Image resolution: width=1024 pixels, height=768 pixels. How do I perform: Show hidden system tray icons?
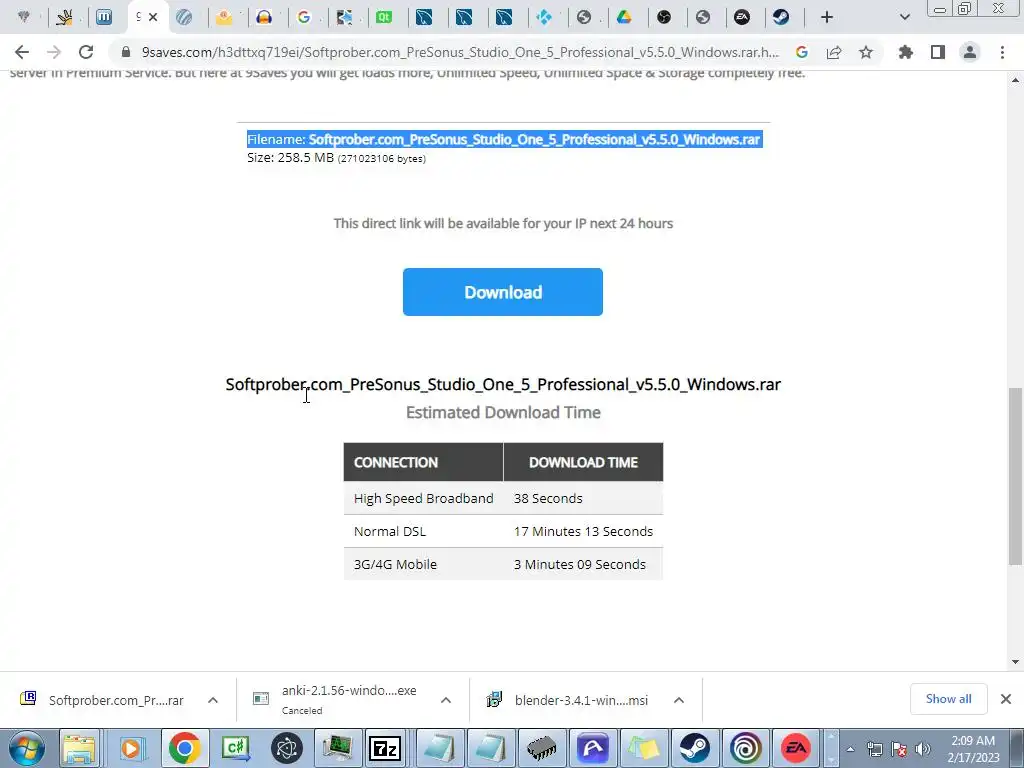click(851, 749)
